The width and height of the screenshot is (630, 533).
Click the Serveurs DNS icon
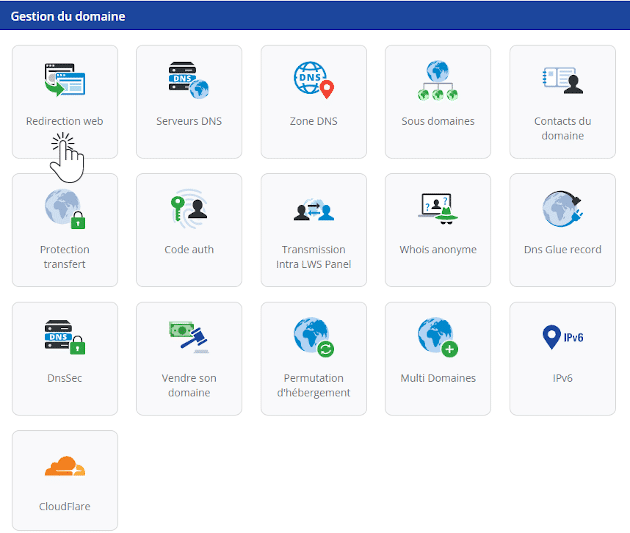point(189,80)
